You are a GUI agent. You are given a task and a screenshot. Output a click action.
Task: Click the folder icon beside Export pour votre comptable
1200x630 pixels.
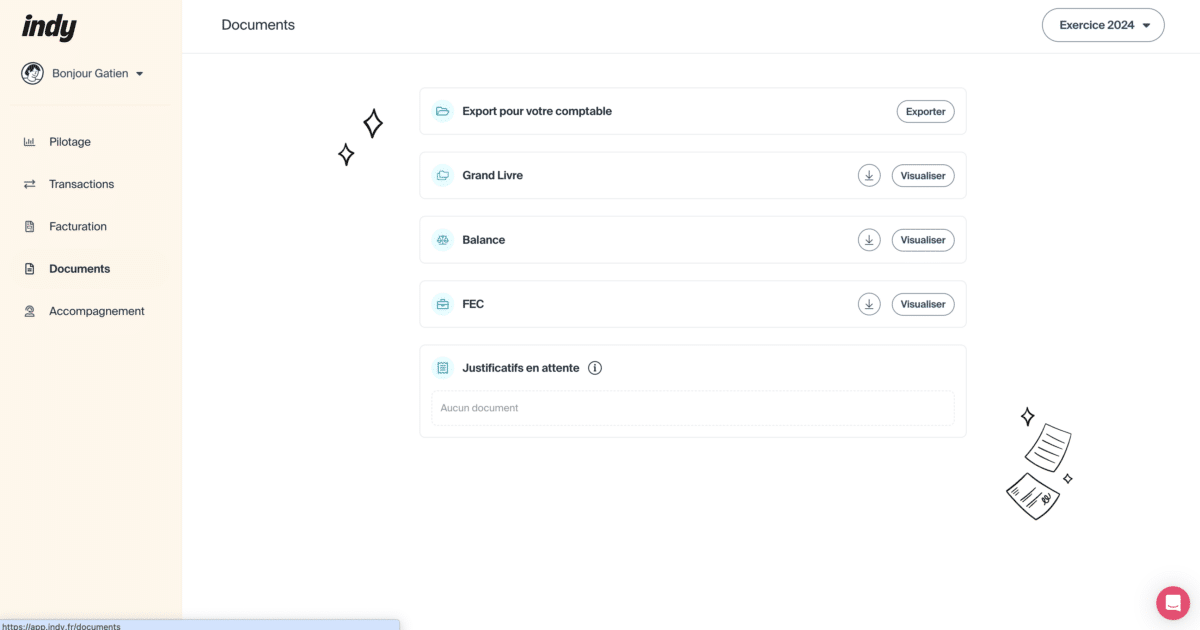pos(442,111)
